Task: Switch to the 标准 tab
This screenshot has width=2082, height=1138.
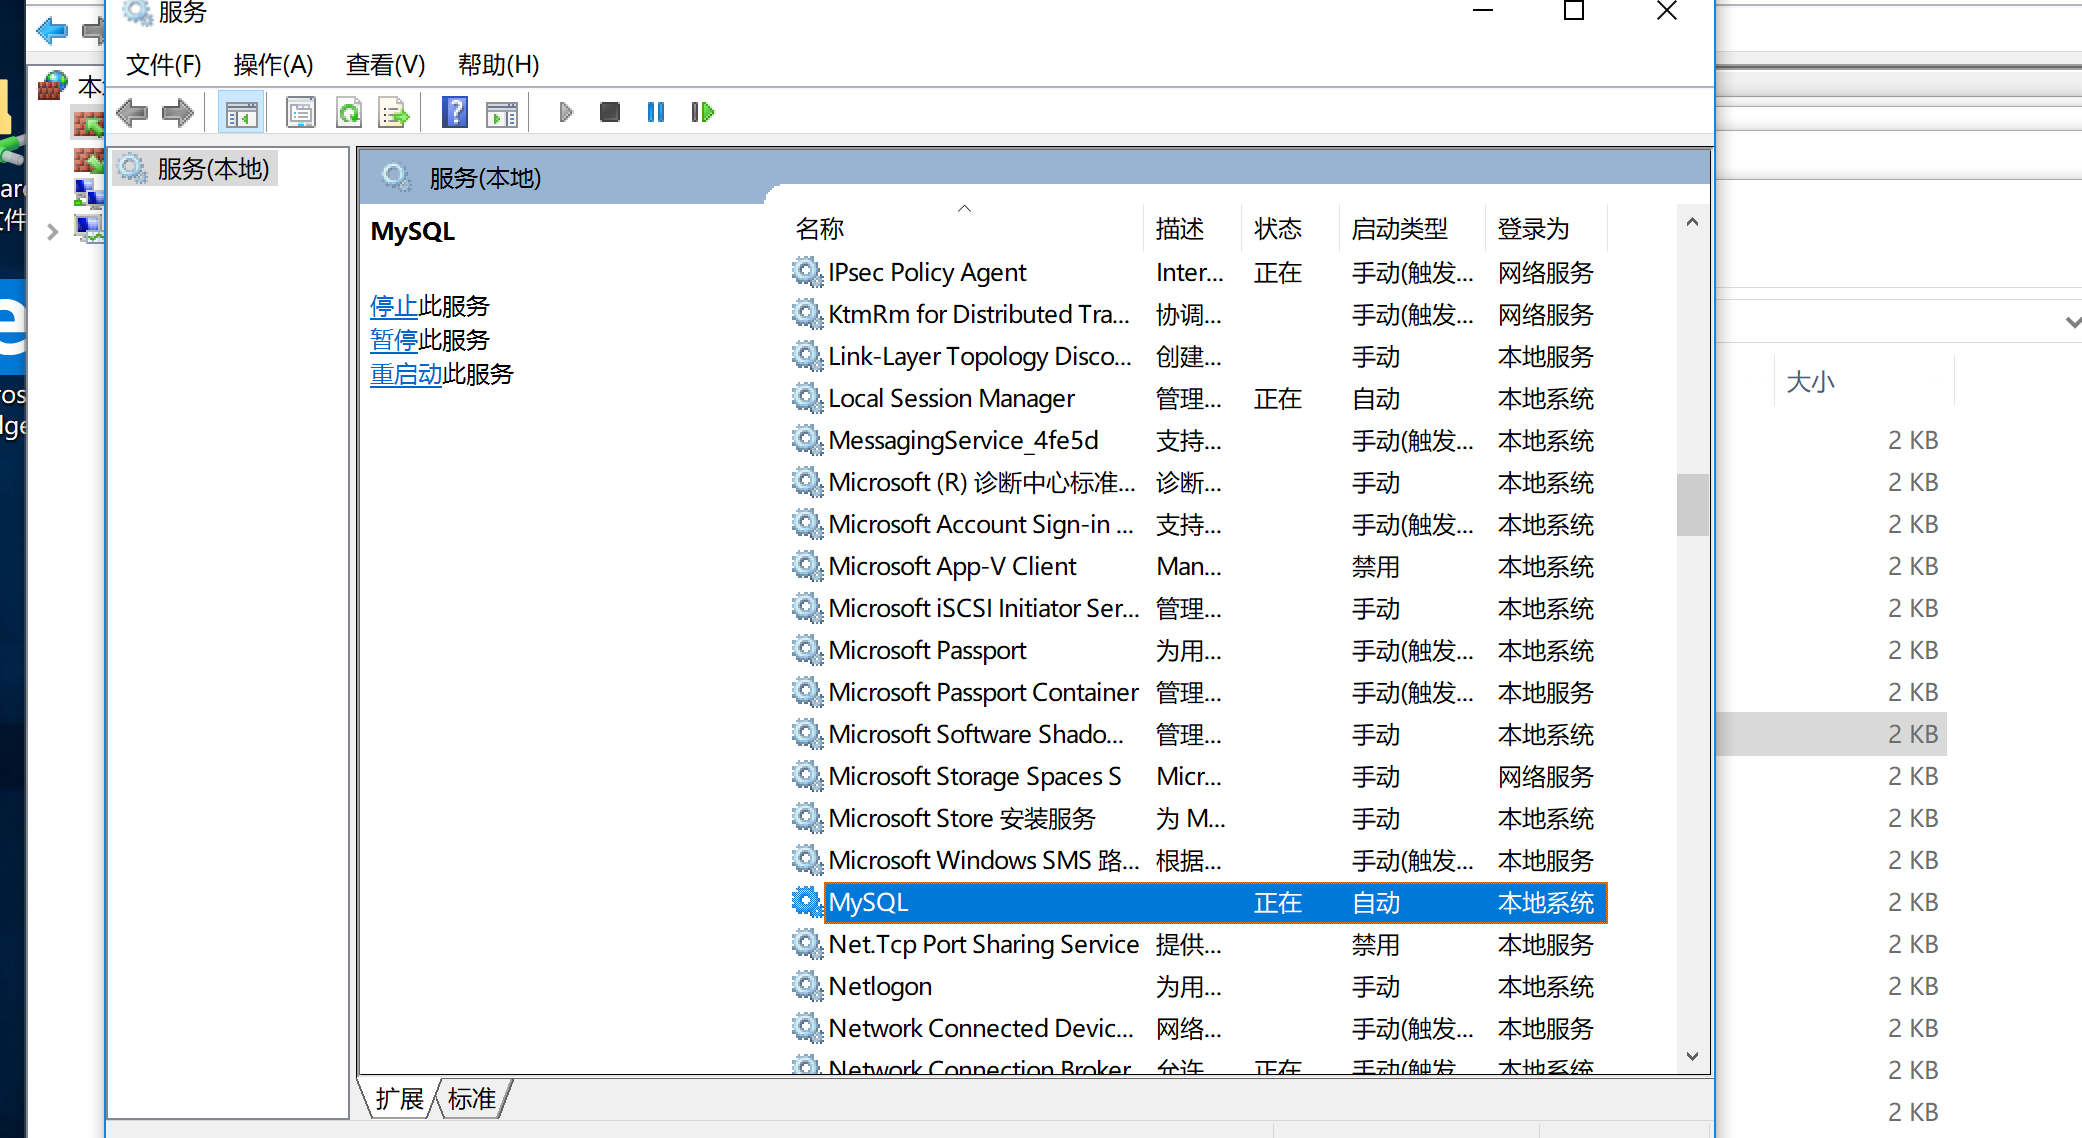Action: tap(471, 1099)
